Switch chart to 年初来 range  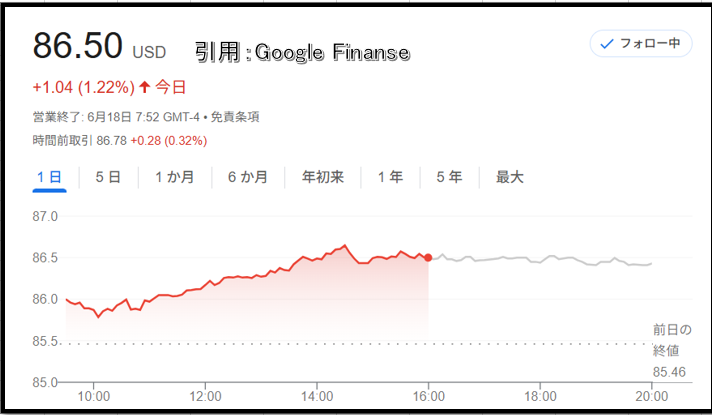(323, 177)
